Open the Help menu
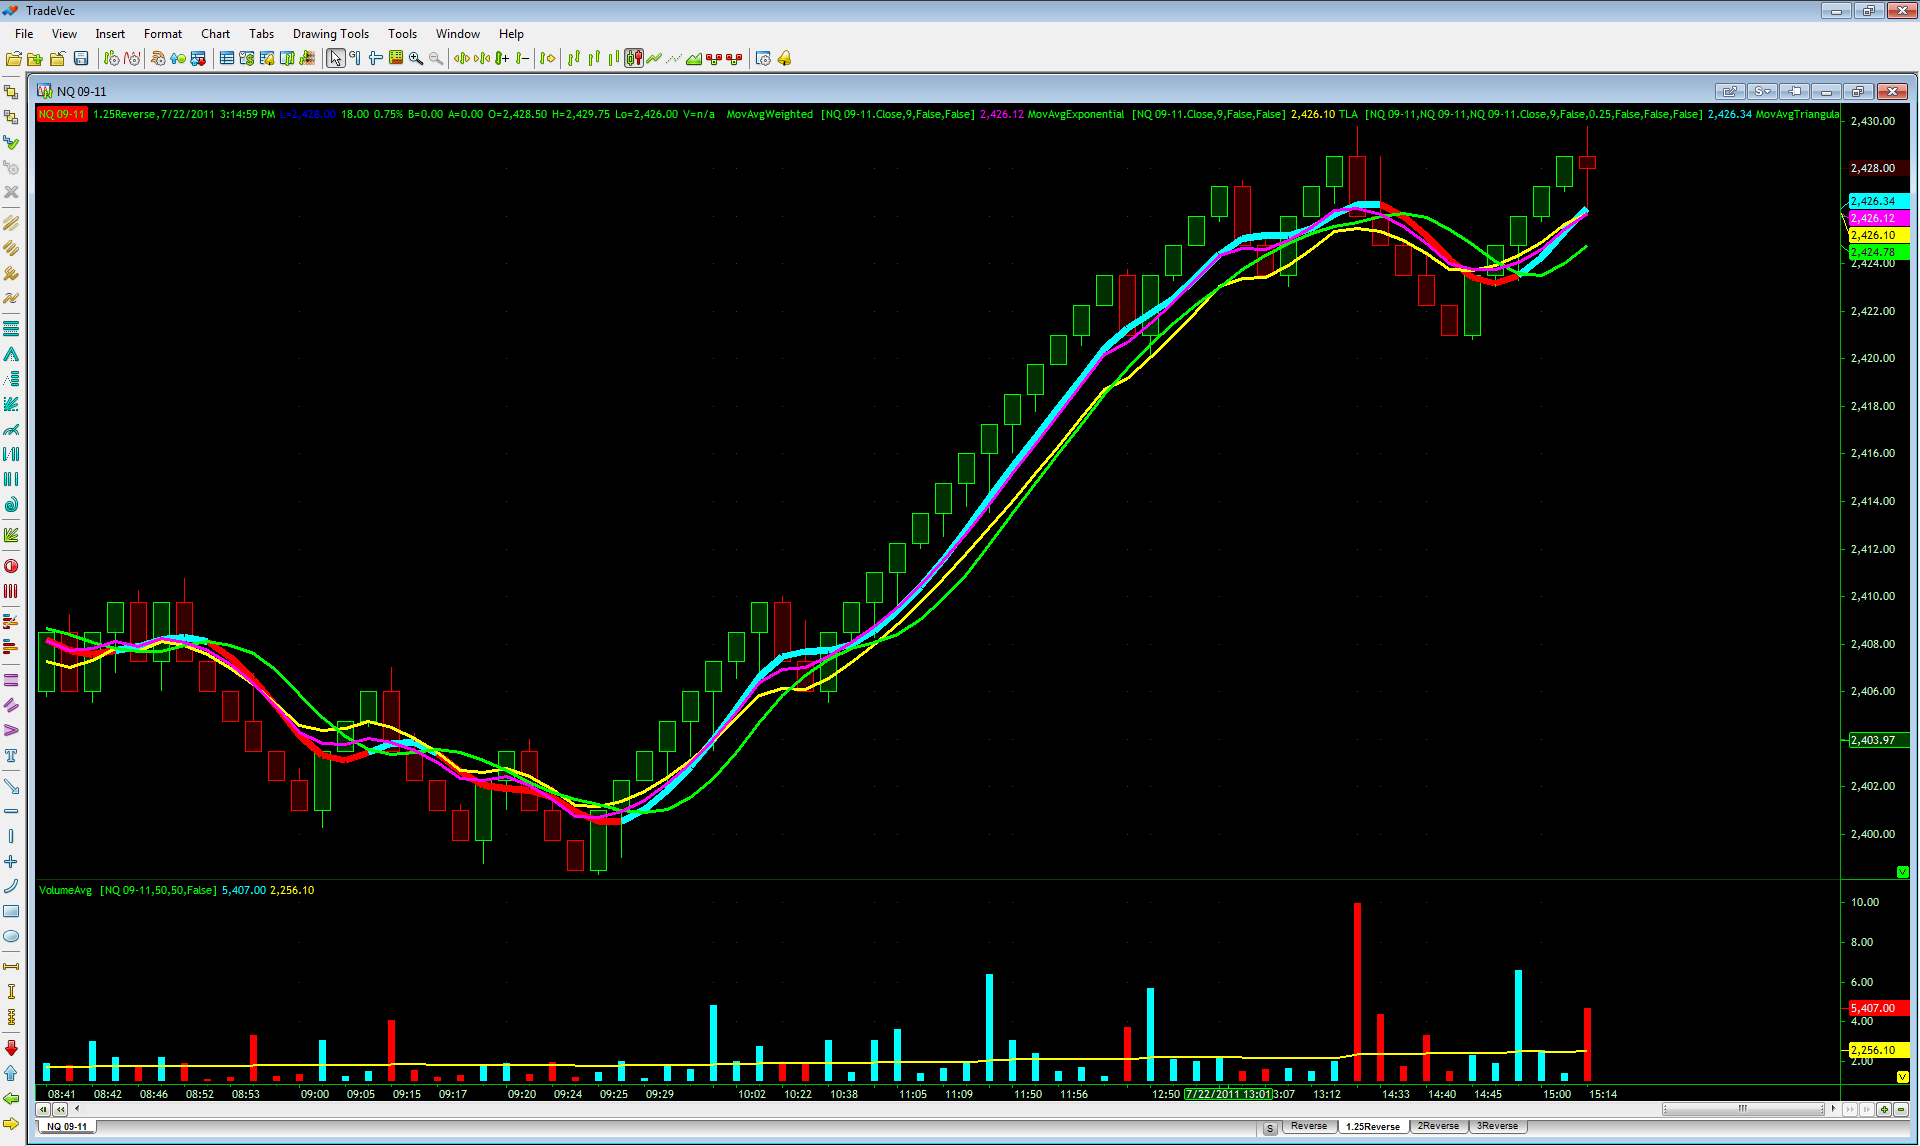Viewport: 1920px width, 1146px height. pyautogui.click(x=511, y=34)
